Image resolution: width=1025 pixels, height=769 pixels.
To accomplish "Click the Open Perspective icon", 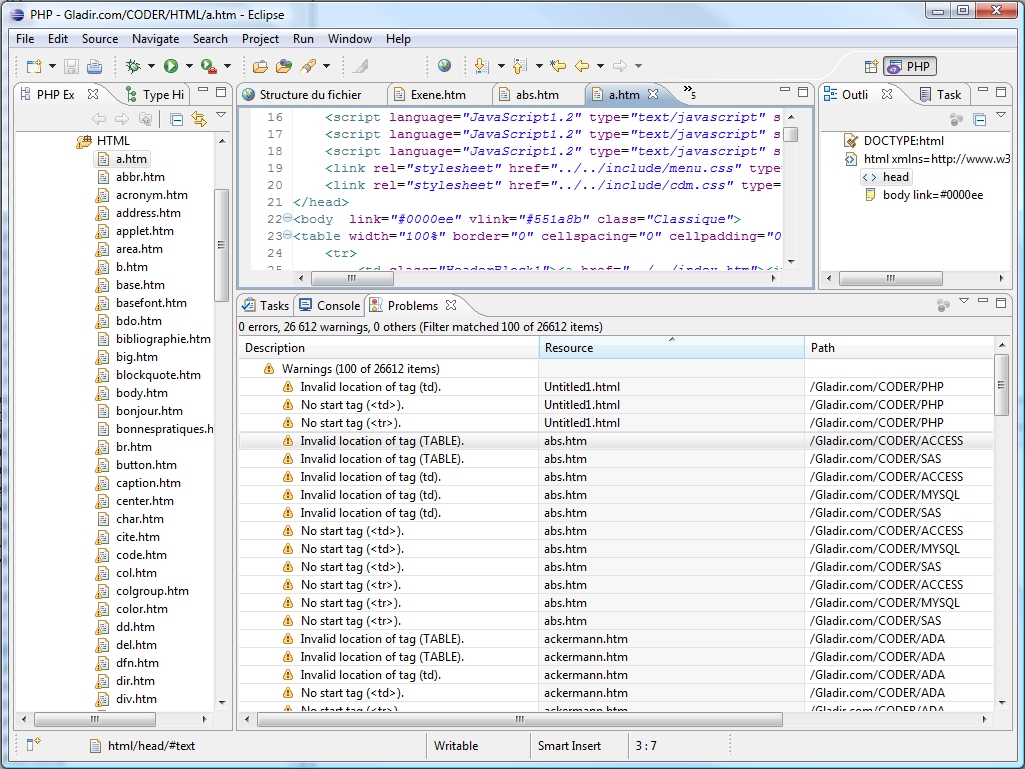I will point(870,67).
